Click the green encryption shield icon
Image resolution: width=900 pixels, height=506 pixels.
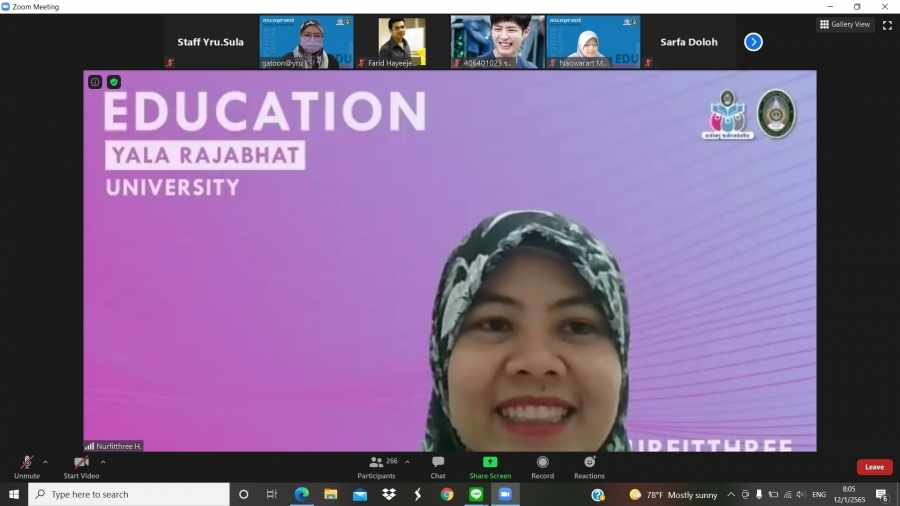tap(114, 82)
